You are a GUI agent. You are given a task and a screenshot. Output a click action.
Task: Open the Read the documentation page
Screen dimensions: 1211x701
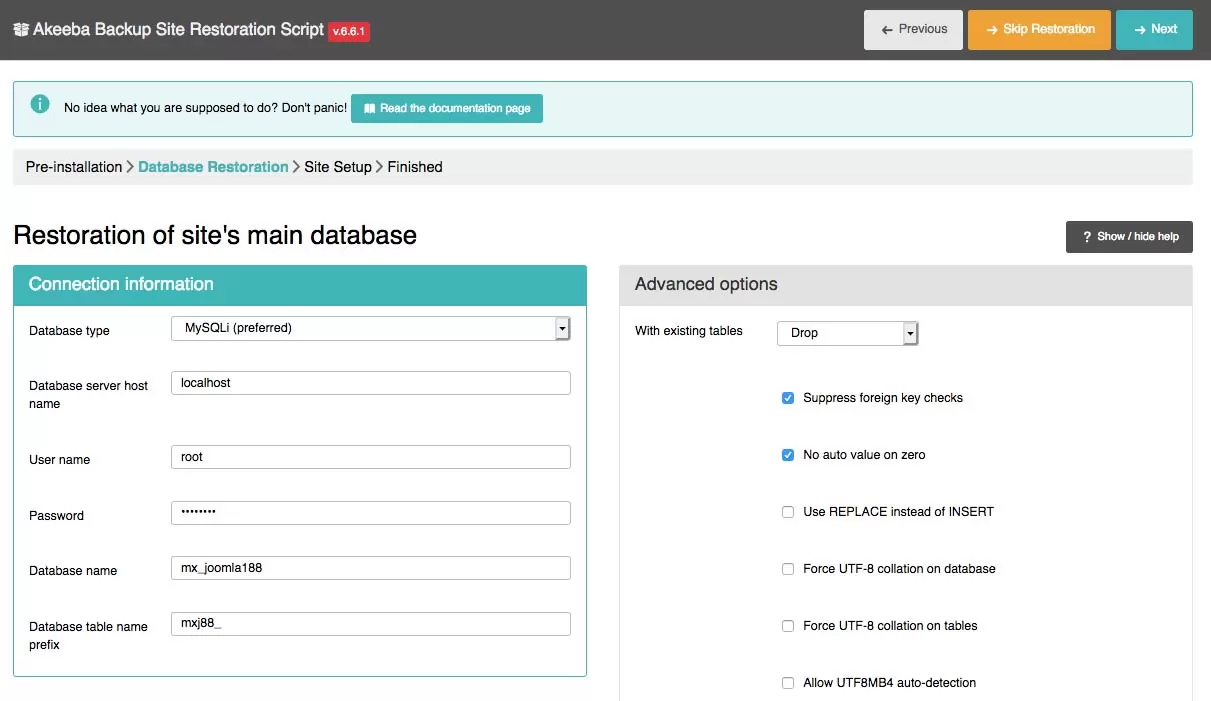[447, 108]
